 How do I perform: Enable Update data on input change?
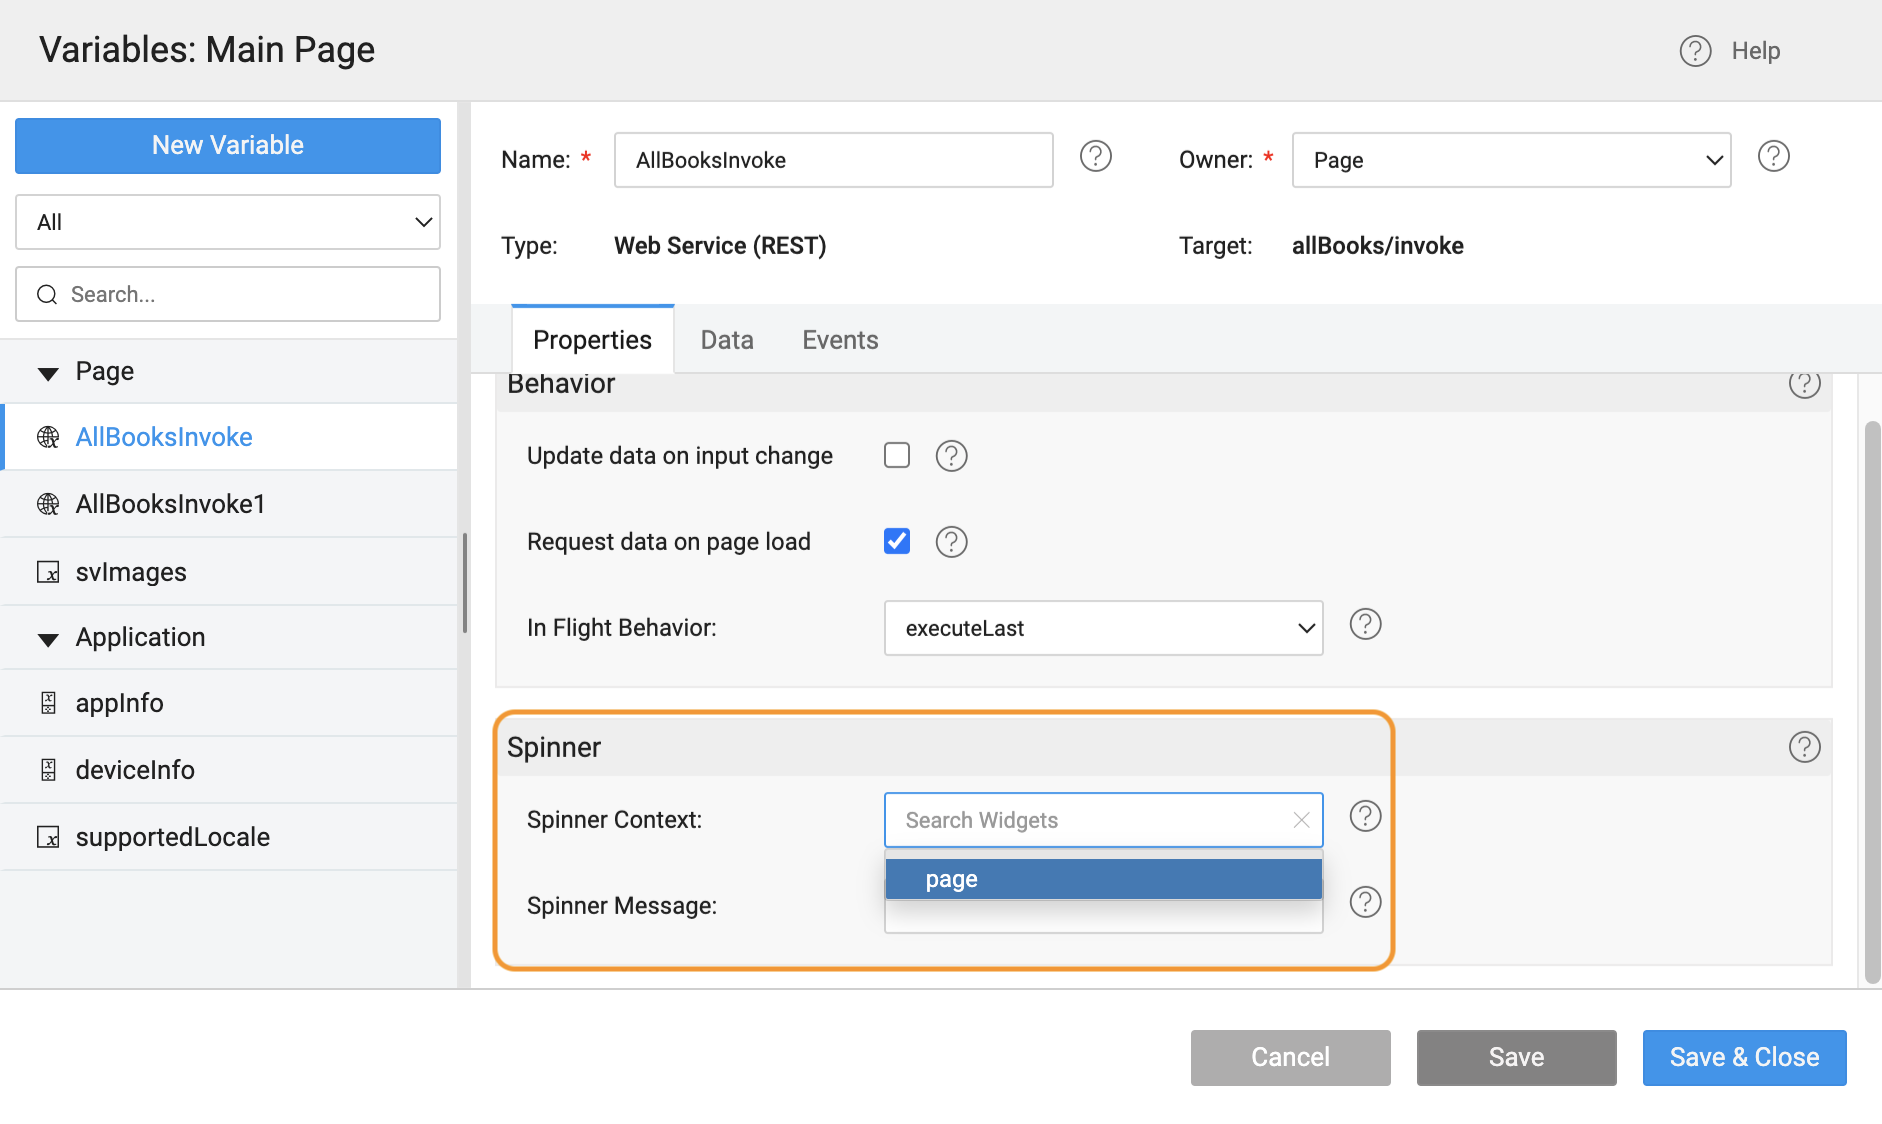[x=897, y=455]
